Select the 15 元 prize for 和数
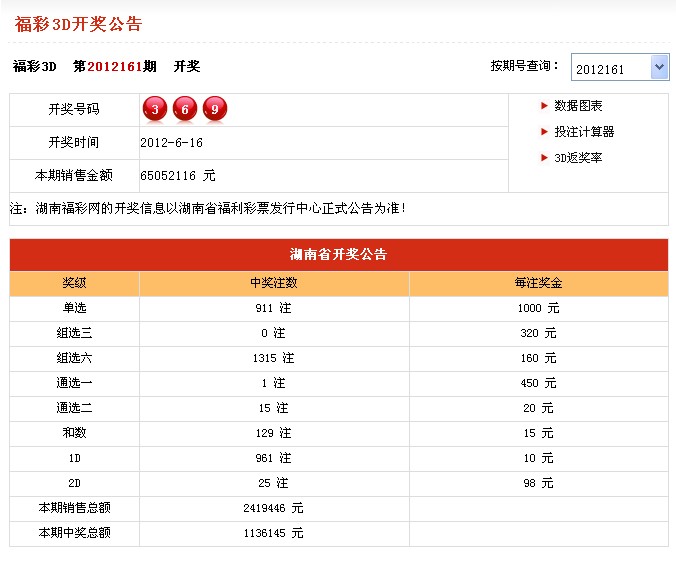676x563 pixels. (x=538, y=433)
